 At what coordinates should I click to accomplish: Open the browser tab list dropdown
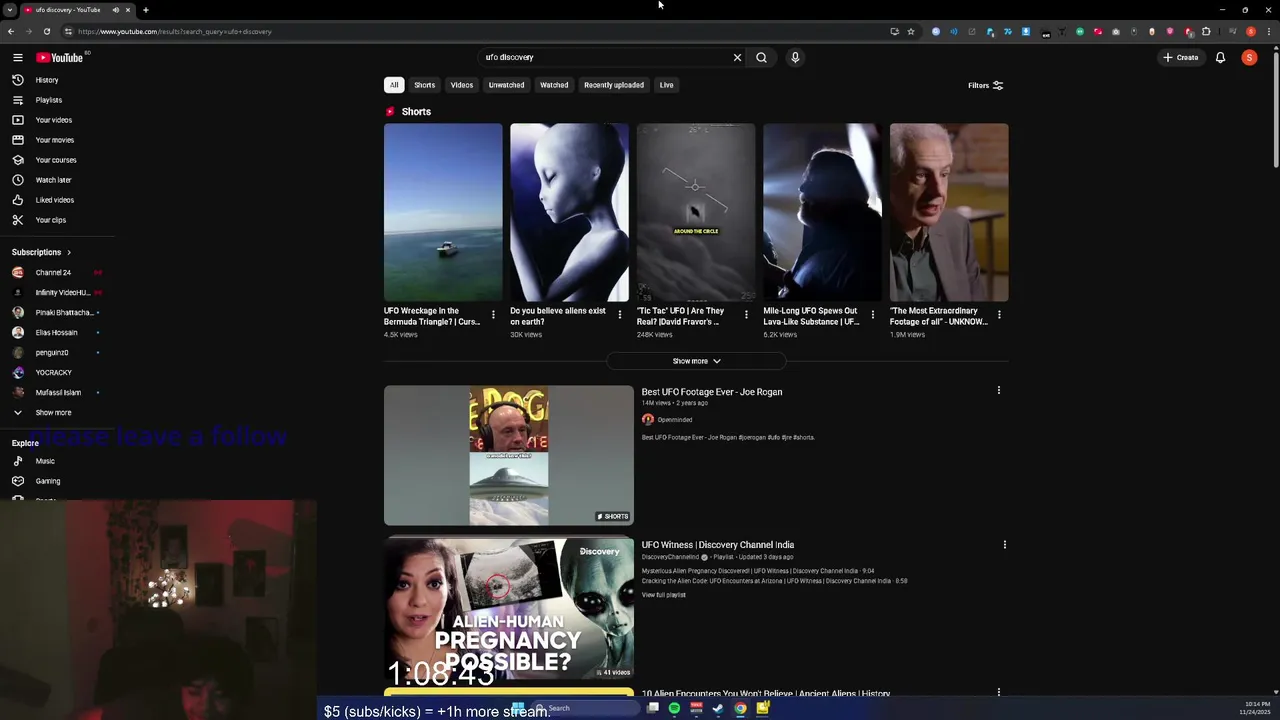[x=9, y=10]
